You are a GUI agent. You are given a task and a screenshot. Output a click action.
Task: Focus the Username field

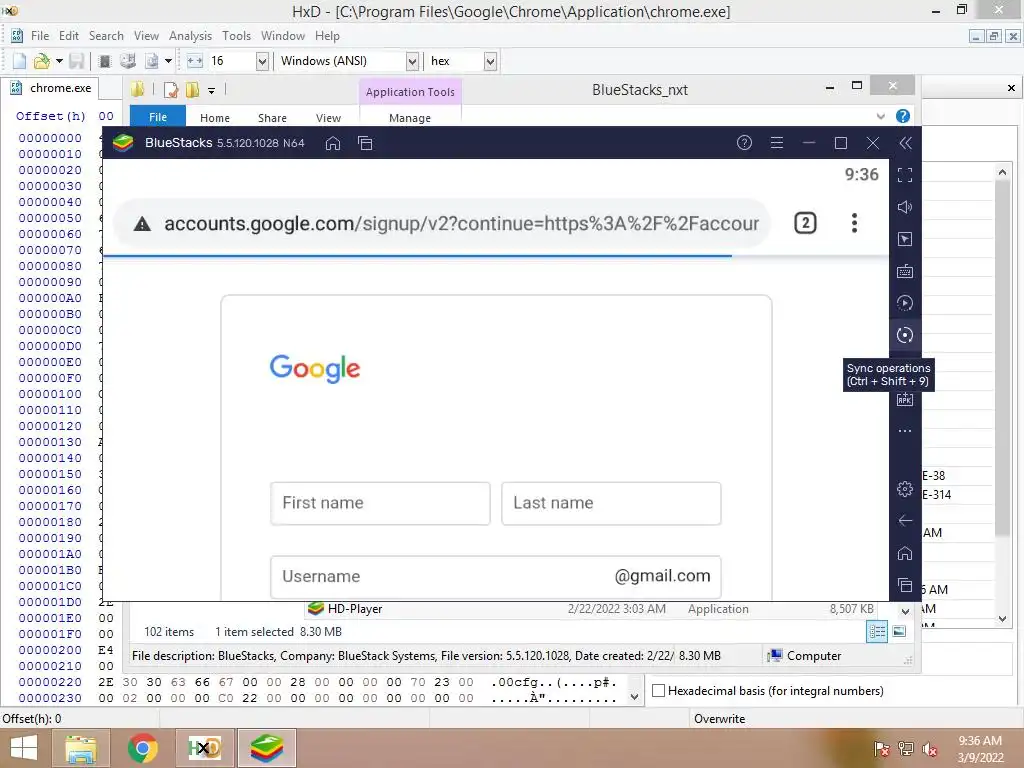click(496, 577)
